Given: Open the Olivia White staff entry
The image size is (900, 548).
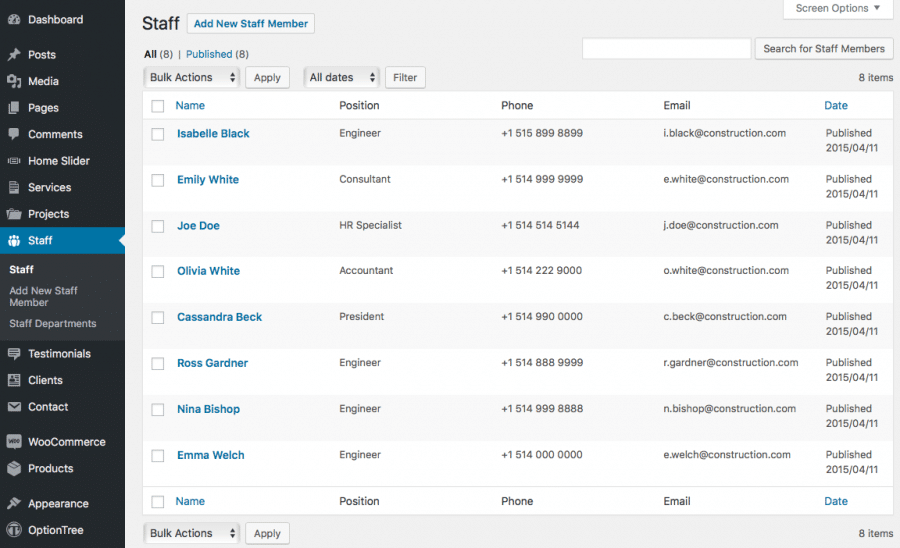Looking at the screenshot, I should click(x=208, y=271).
